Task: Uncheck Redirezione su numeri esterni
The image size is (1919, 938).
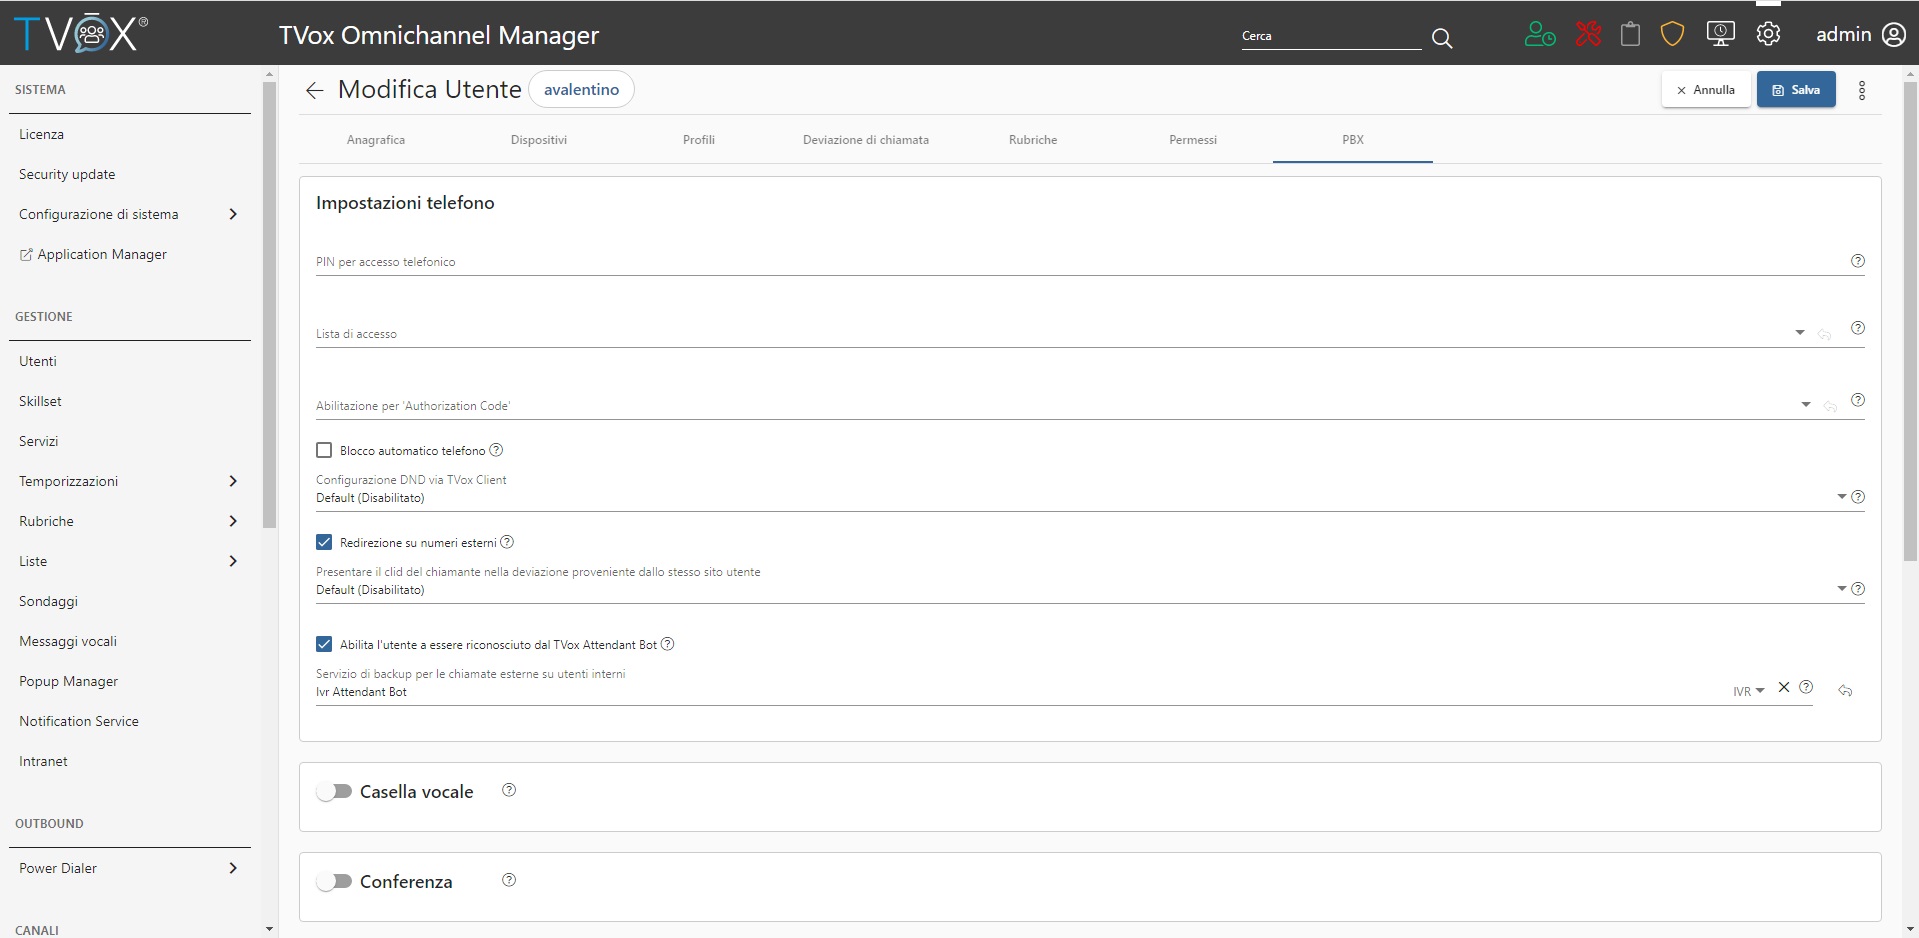Action: [324, 542]
